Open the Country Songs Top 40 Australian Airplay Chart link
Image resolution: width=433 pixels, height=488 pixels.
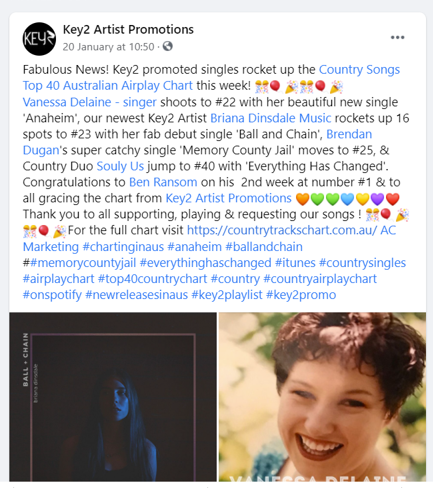211,78
